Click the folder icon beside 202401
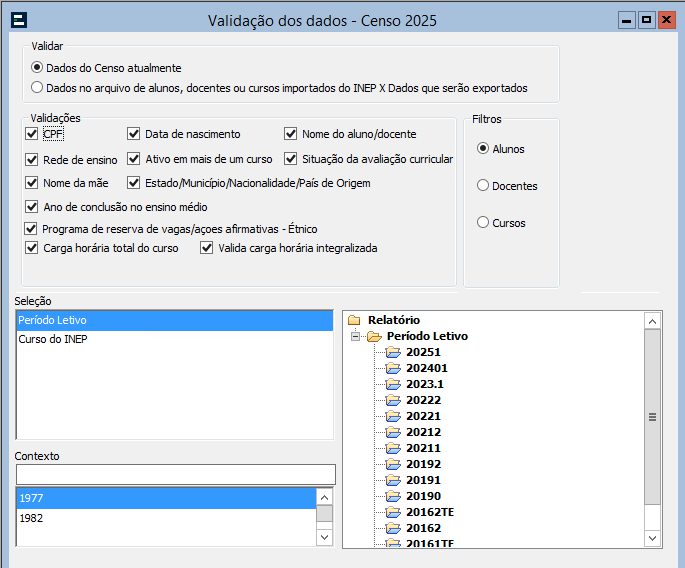The width and height of the screenshot is (685, 568). pyautogui.click(x=393, y=368)
